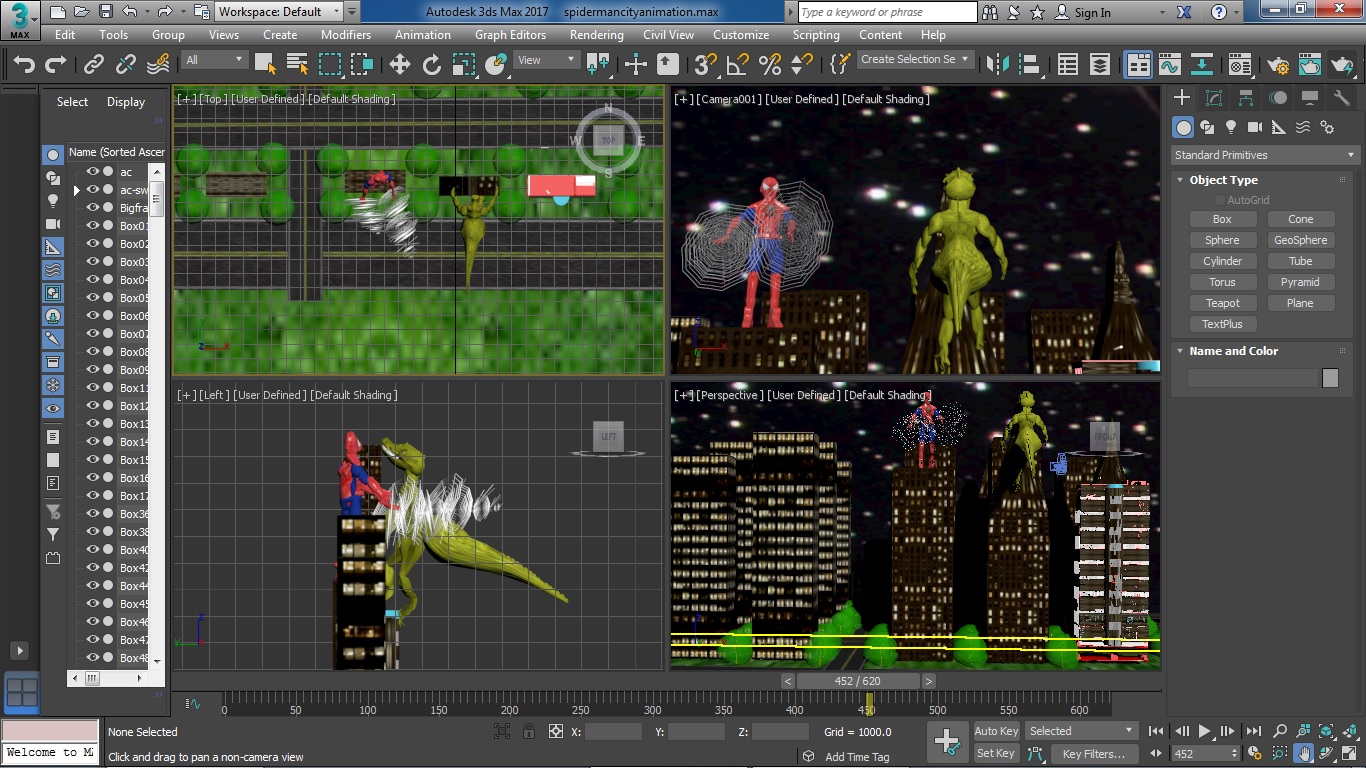This screenshot has width=1366, height=768.
Task: Click the Undo arrow in main toolbar
Action: pos(24,65)
